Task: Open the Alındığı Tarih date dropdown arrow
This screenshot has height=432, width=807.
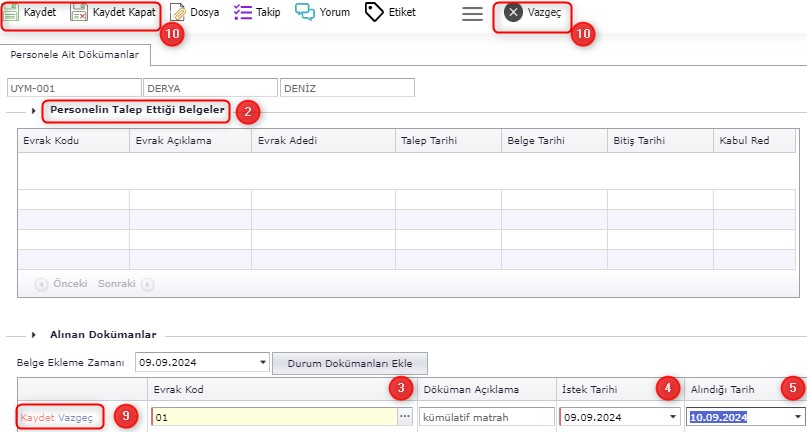Action: pyautogui.click(x=798, y=417)
